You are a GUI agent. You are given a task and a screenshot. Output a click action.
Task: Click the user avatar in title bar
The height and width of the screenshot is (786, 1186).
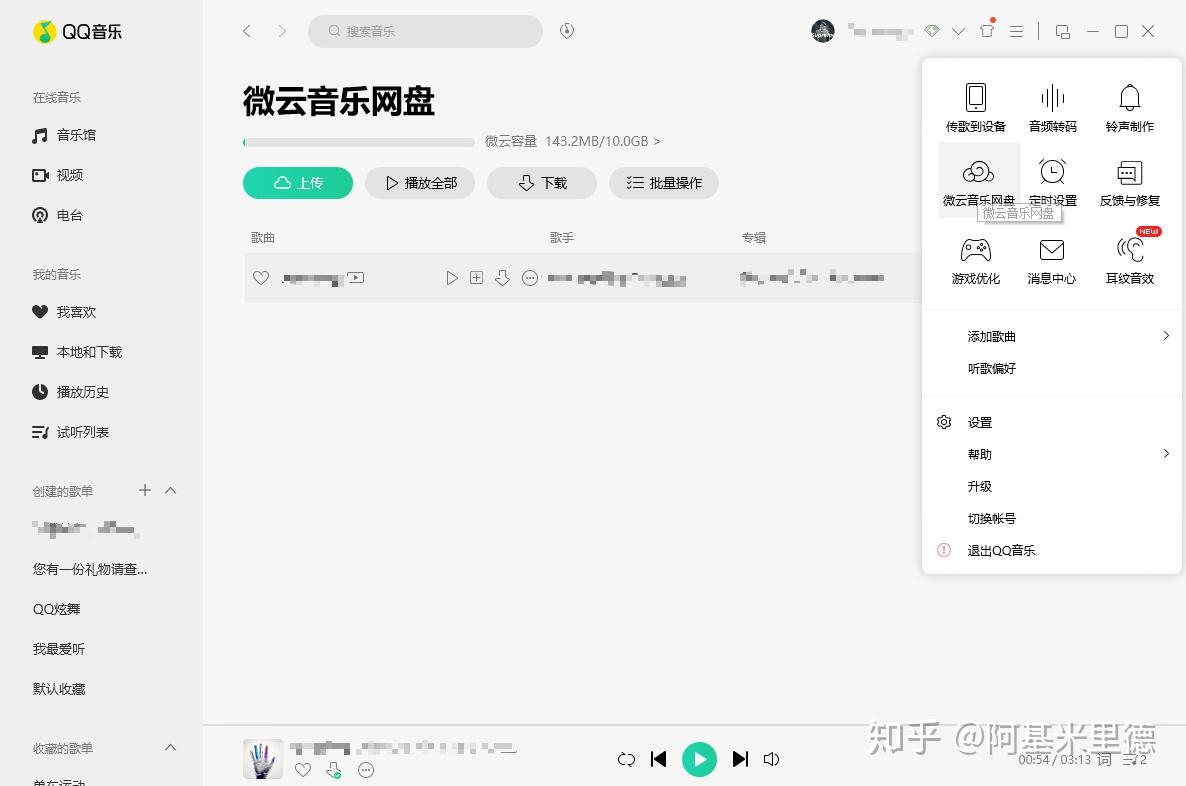coord(823,31)
